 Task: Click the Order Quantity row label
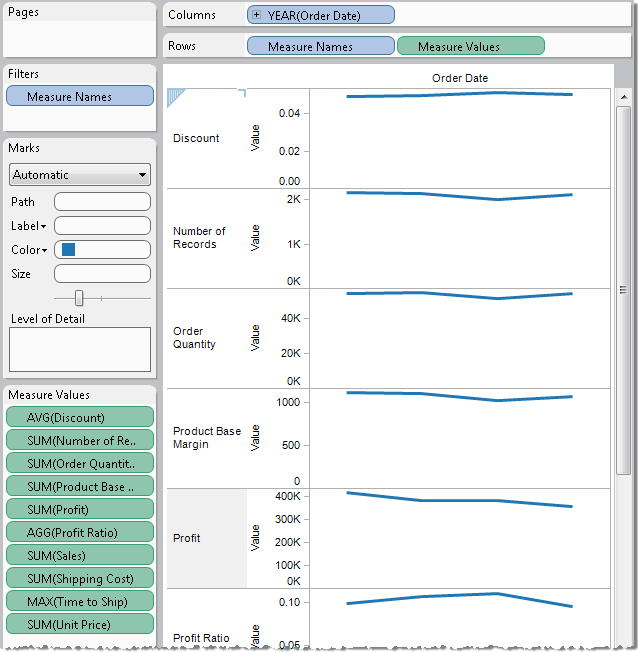(x=194, y=338)
